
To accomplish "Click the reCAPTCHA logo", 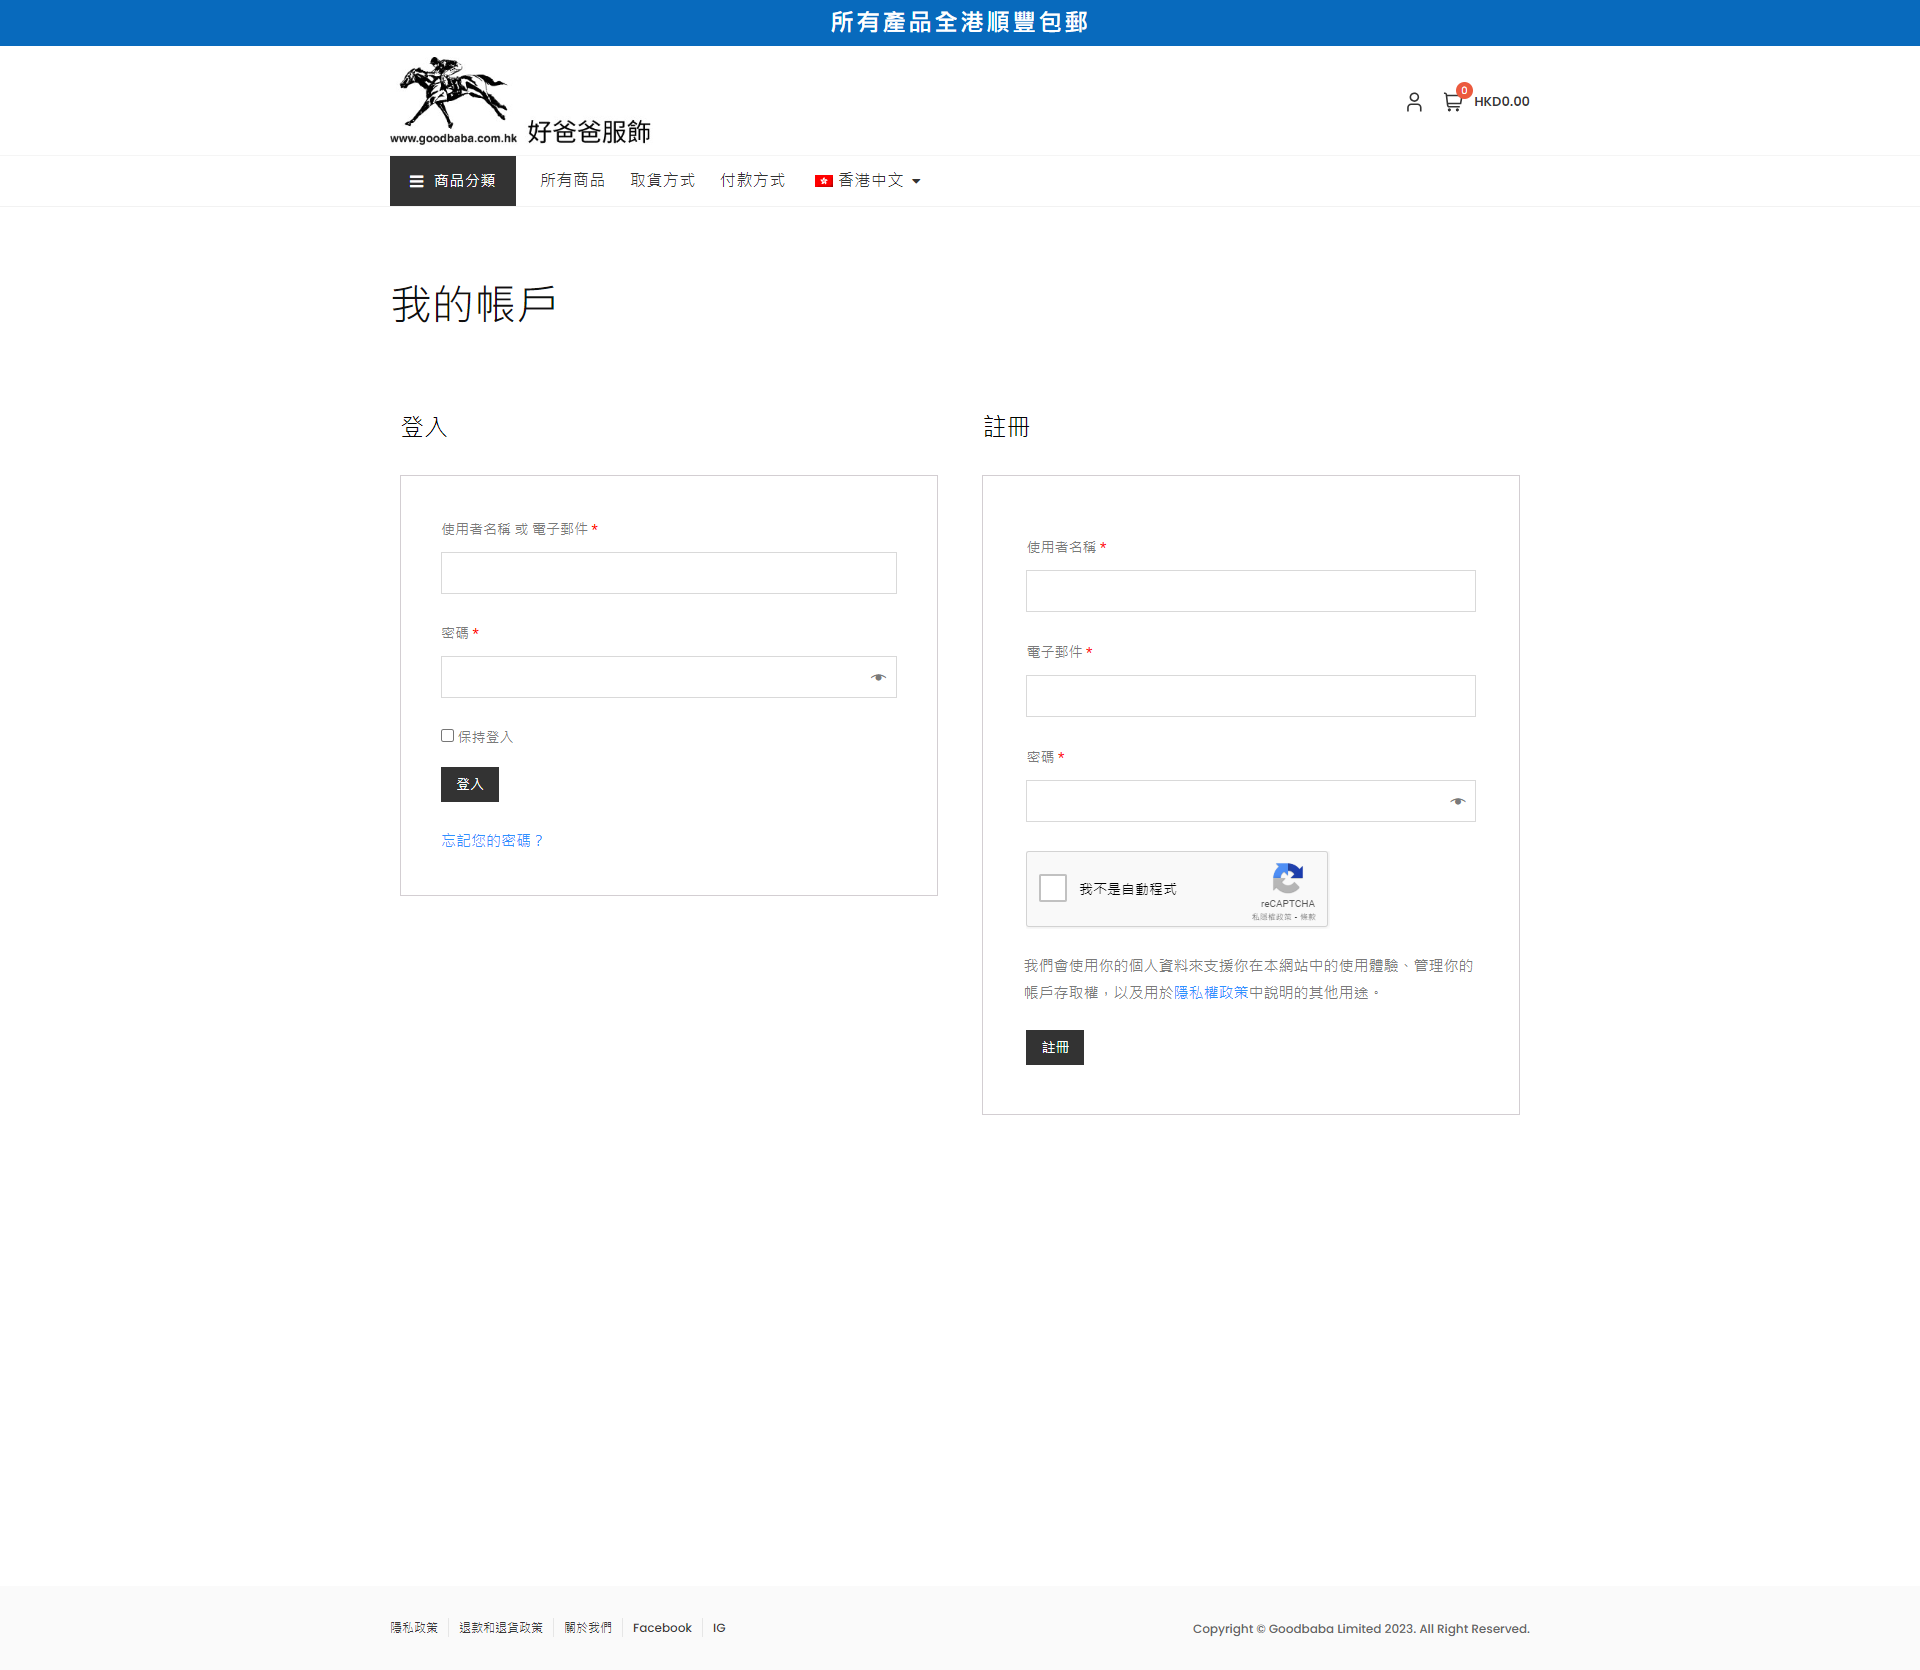I will pos(1287,879).
